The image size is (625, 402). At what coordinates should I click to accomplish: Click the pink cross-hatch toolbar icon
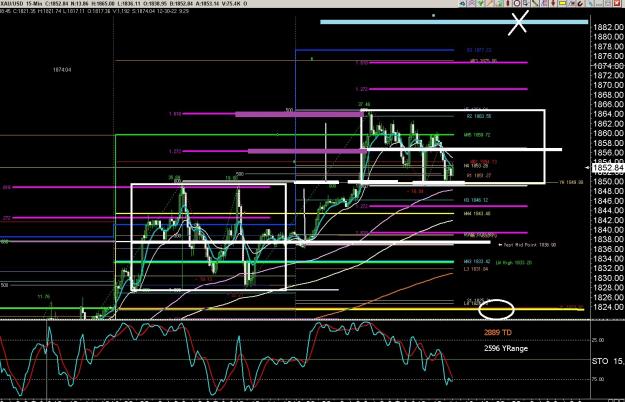[x=471, y=4]
